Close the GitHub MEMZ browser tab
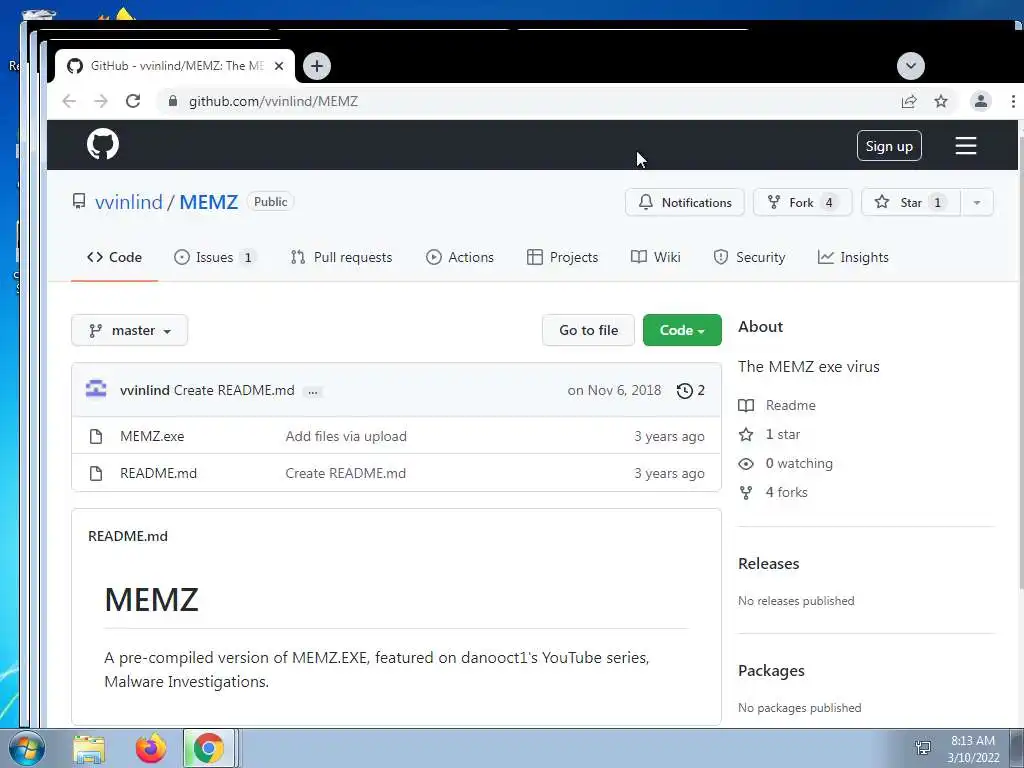Screen dimensions: 1024x768 pos(279,66)
